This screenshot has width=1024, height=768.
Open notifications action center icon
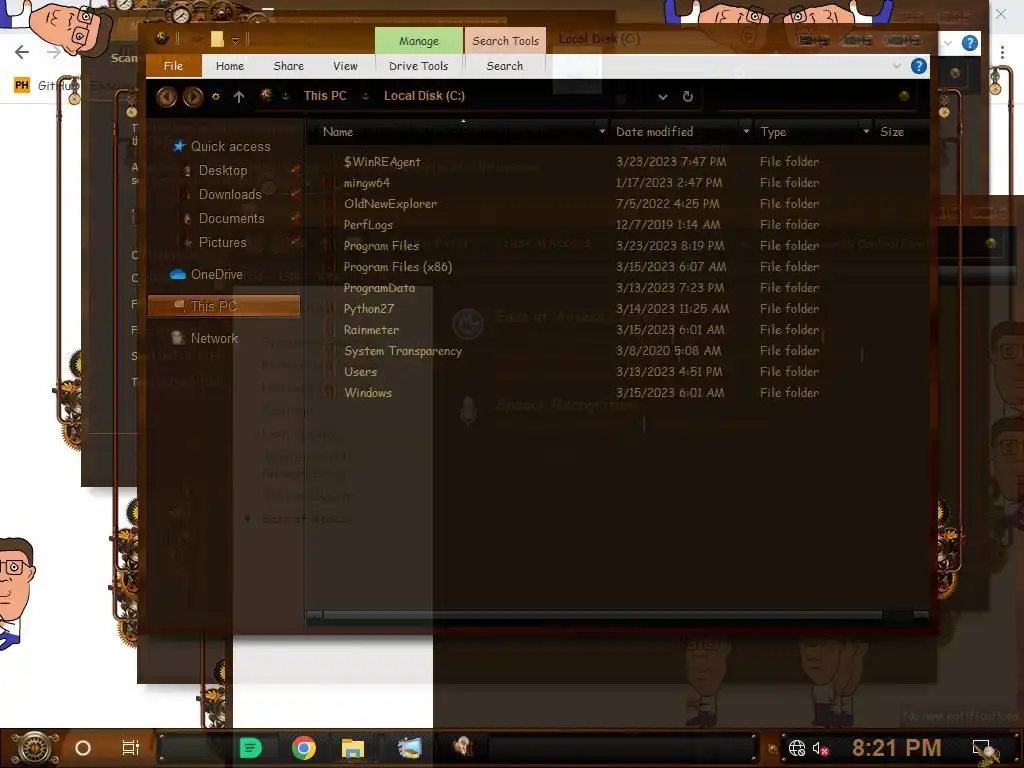coord(982,748)
